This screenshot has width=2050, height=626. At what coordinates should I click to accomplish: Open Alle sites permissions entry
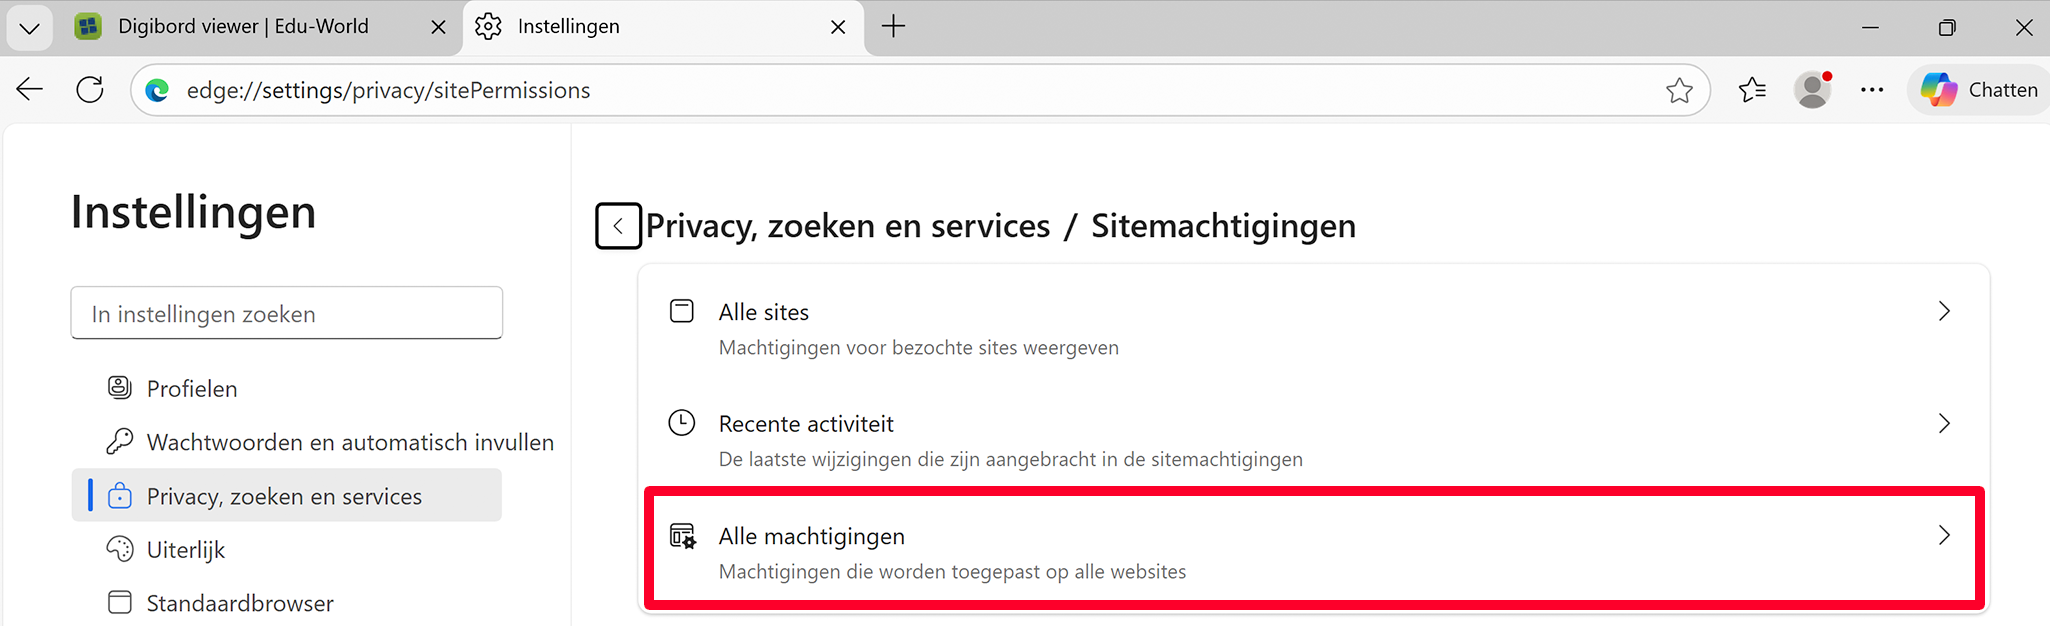1312,328
